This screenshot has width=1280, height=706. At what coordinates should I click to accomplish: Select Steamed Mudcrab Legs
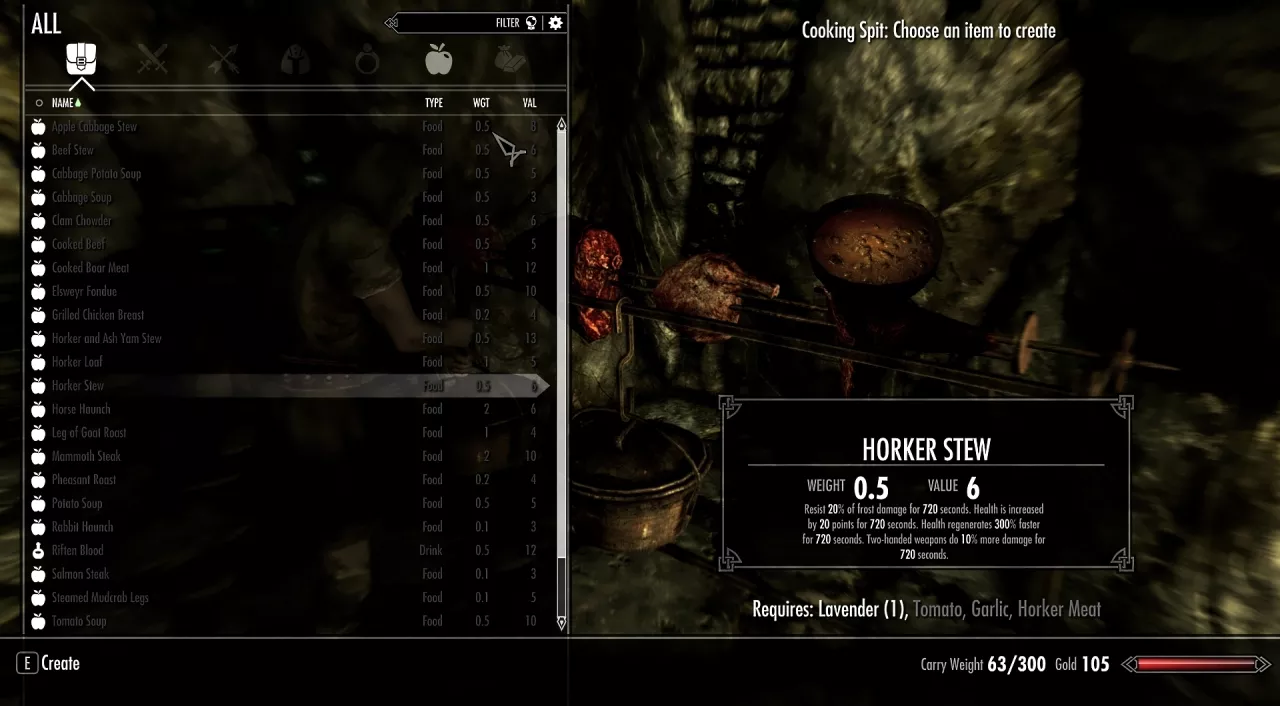click(289, 598)
